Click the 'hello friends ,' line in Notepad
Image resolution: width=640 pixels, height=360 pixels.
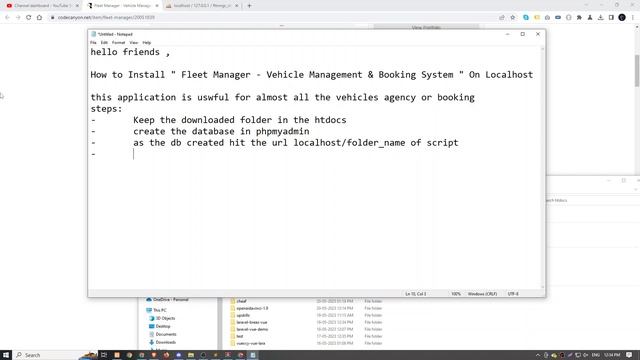[x=130, y=52]
